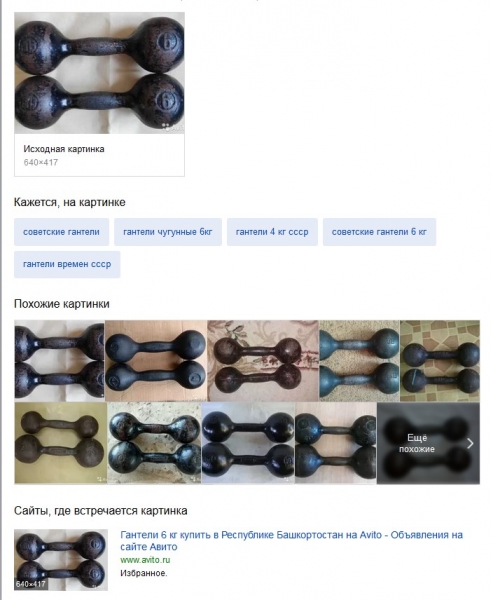Screen dimensions: 493x600
Task: Click the chevron arrow on Ещё похожие tile
Action: pyautogui.click(x=470, y=443)
